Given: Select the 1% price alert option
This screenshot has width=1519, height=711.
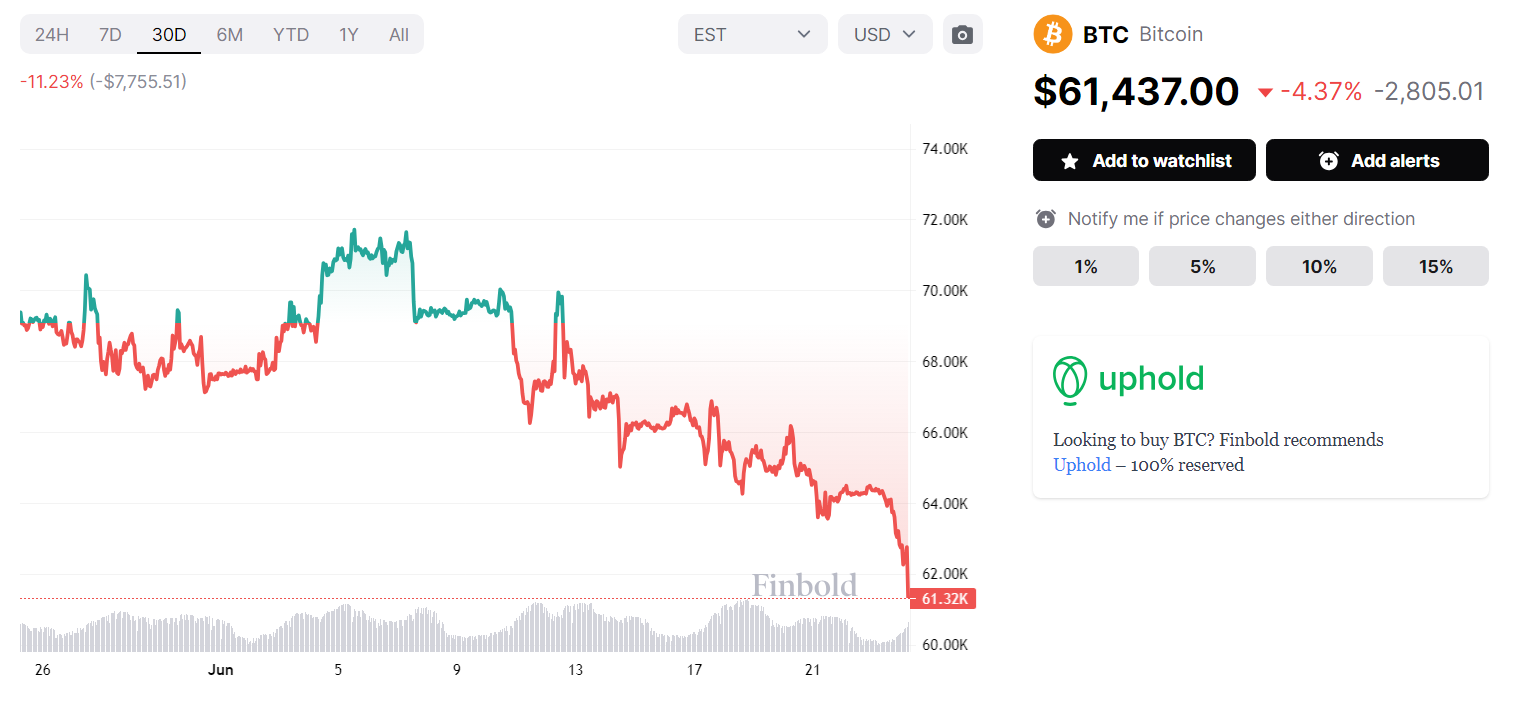Looking at the screenshot, I should (1086, 266).
